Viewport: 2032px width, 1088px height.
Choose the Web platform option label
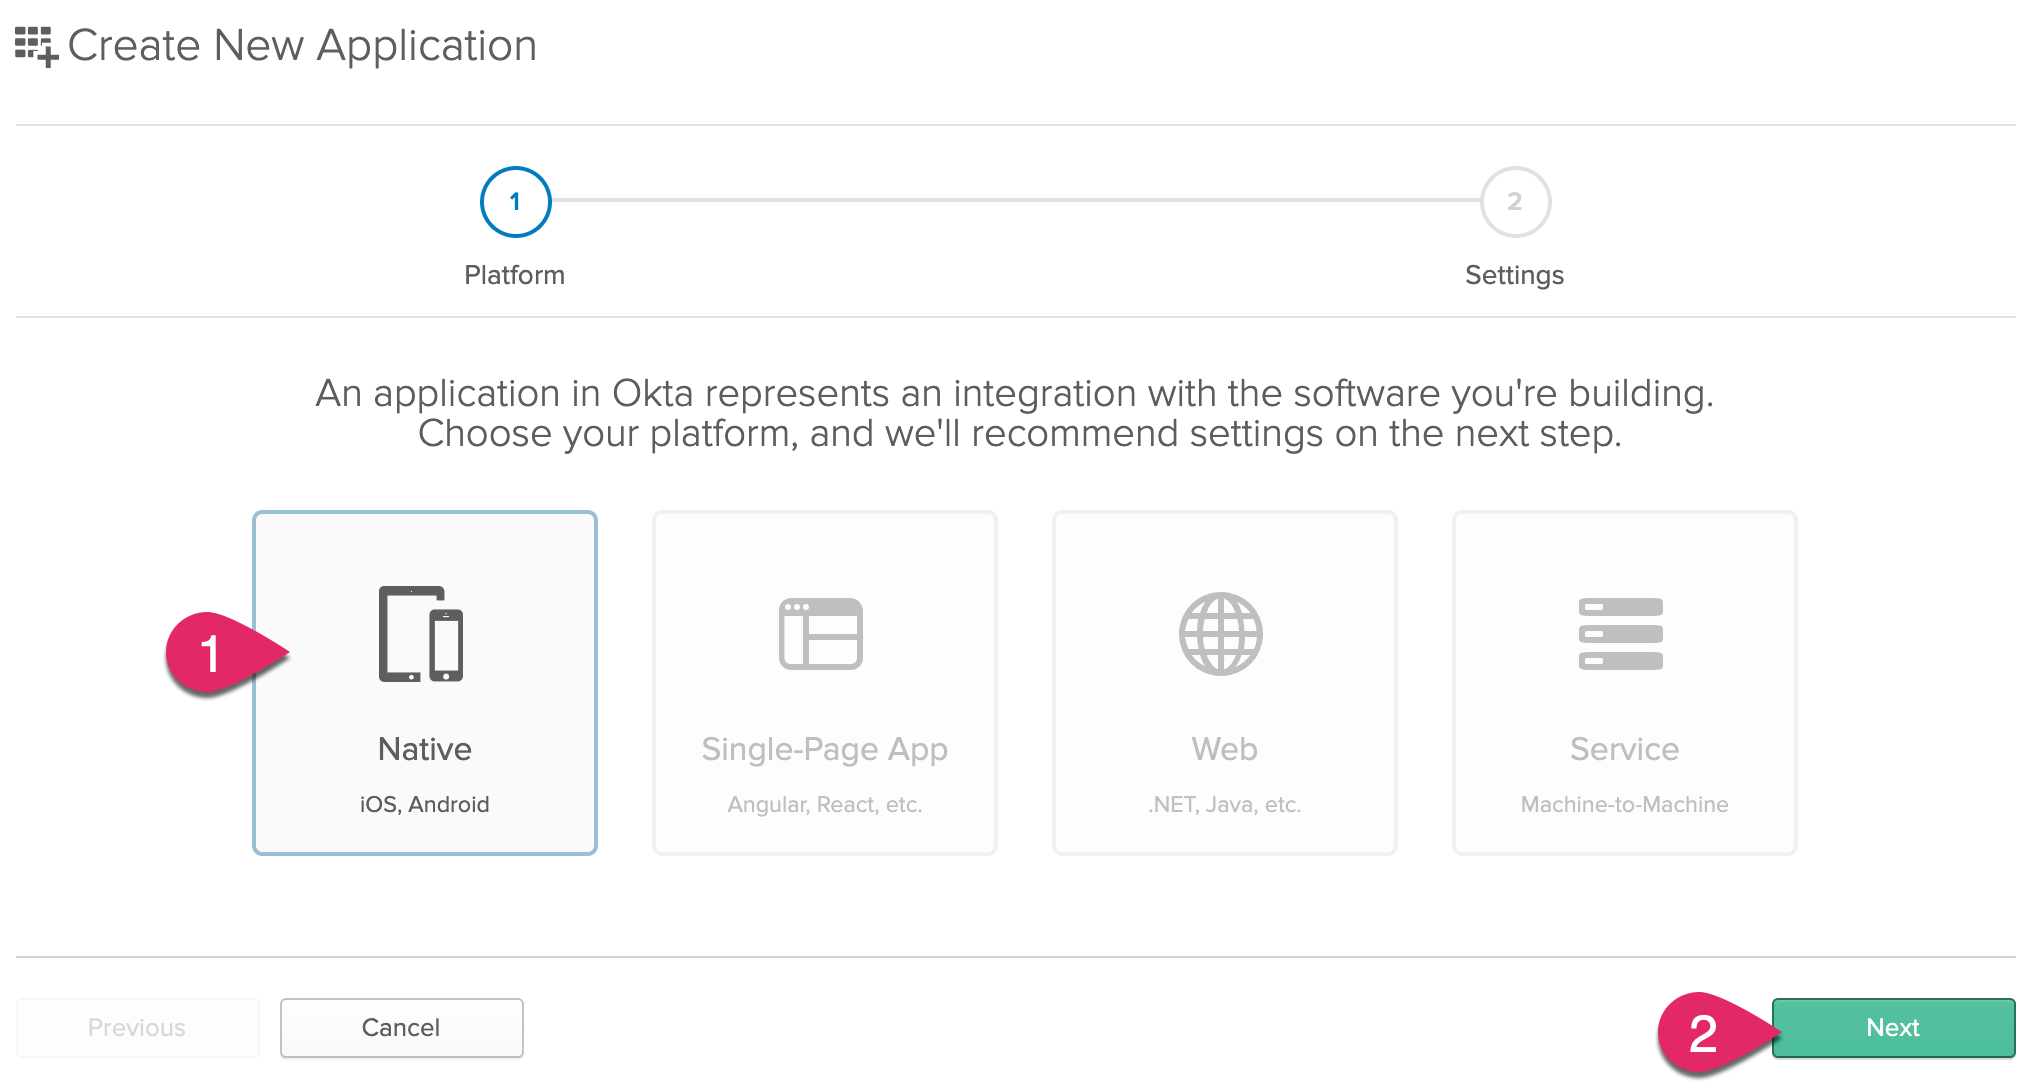coord(1224,749)
